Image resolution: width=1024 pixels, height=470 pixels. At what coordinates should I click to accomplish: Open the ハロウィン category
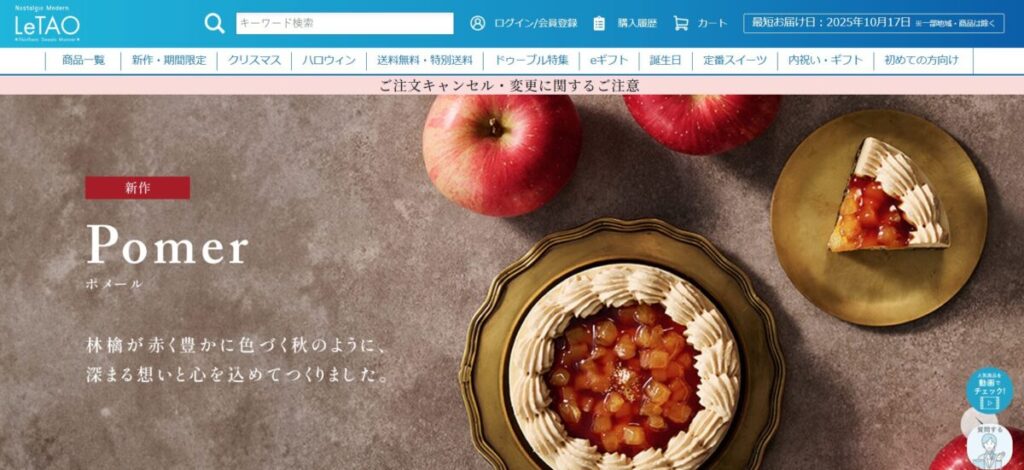click(328, 61)
